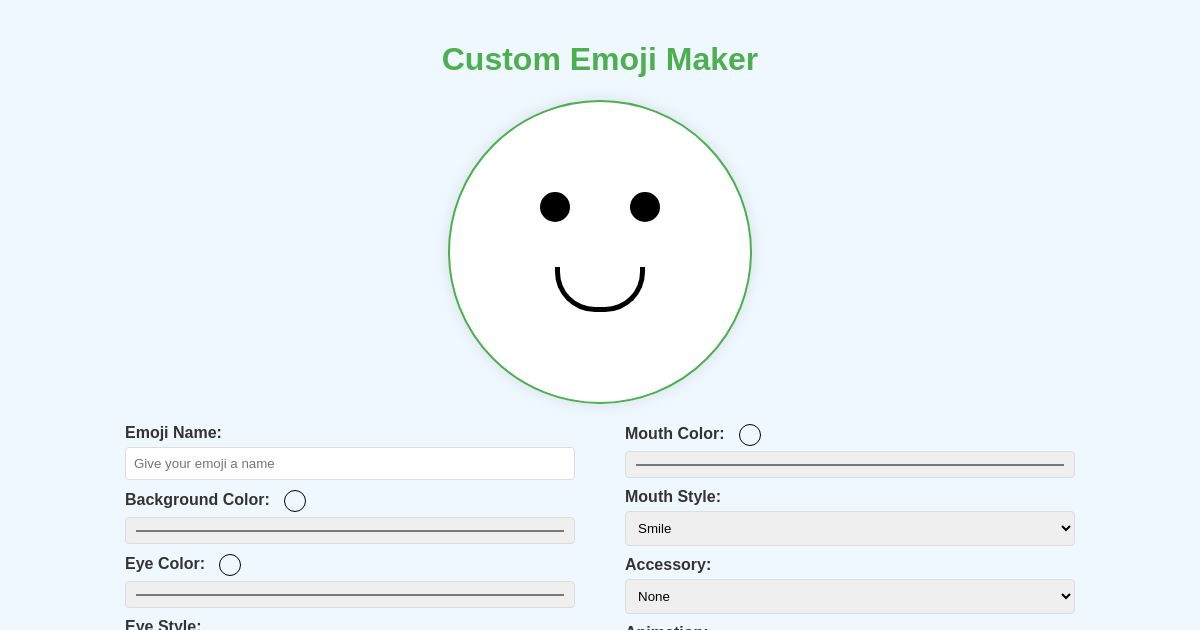Click the Eye Style label
Image resolution: width=1200 pixels, height=630 pixels.
[x=163, y=626]
